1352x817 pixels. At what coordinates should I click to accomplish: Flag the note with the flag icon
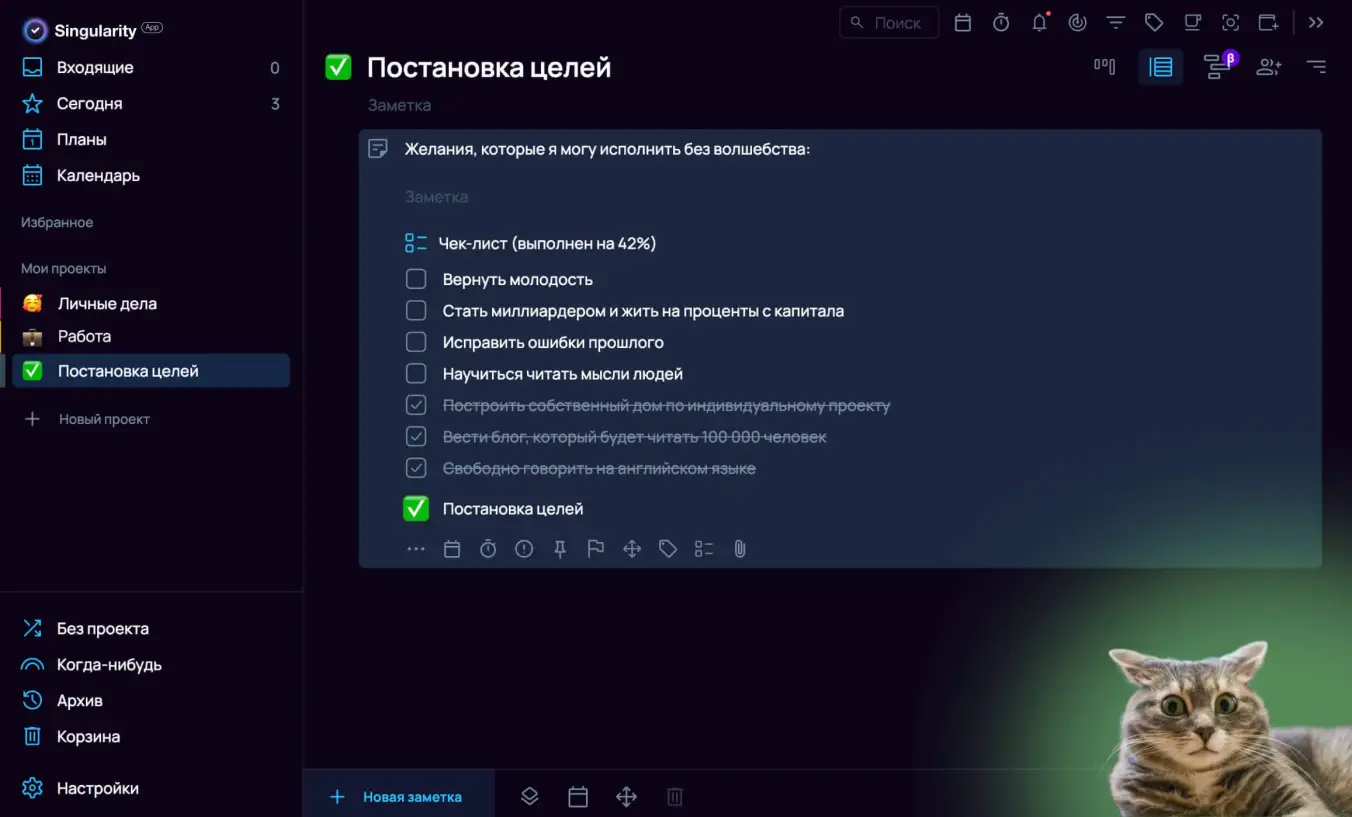click(x=596, y=549)
